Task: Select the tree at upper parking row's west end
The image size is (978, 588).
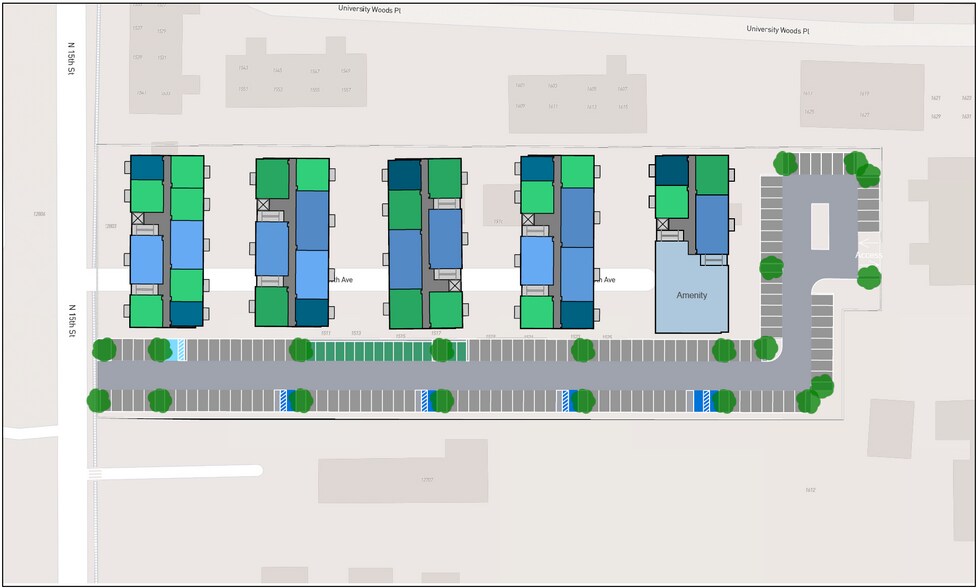Action: click(x=104, y=349)
